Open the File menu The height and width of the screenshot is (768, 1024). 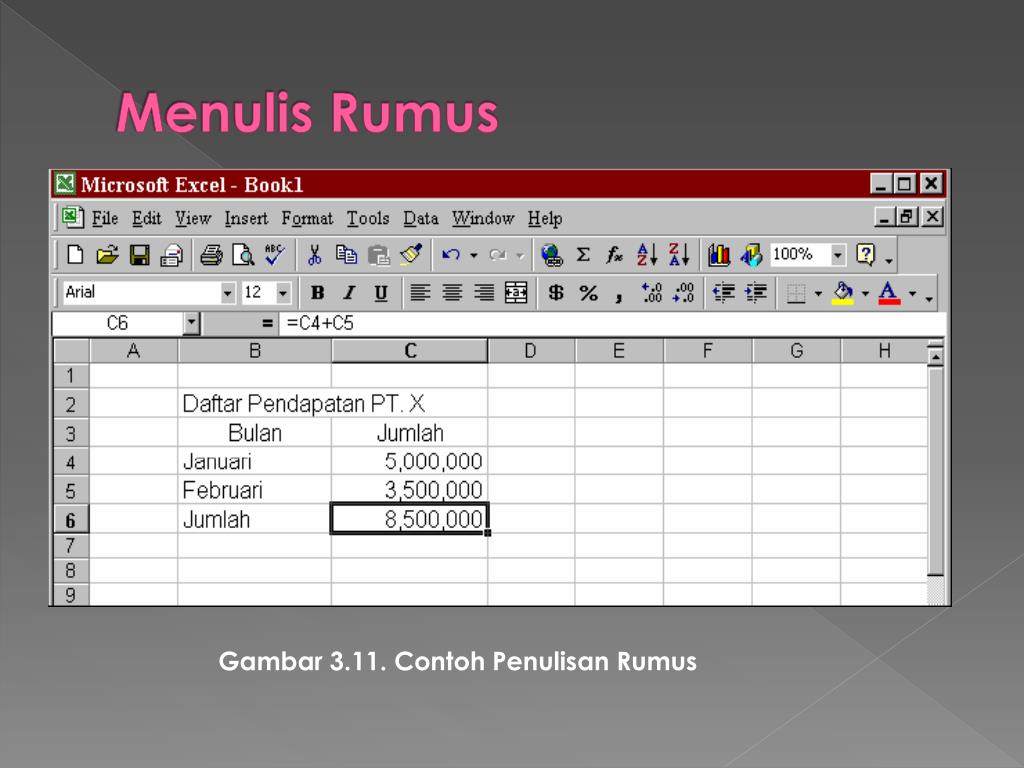[104, 218]
